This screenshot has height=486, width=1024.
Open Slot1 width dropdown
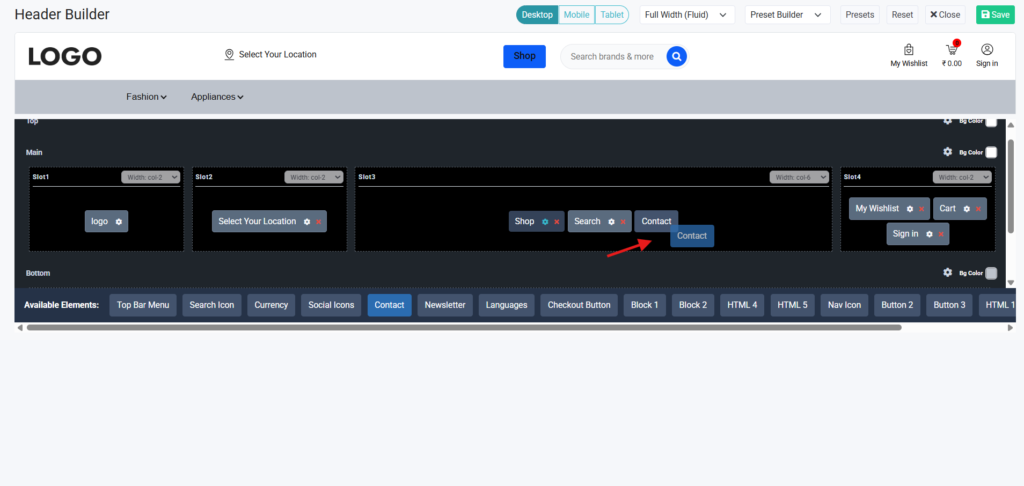[150, 177]
